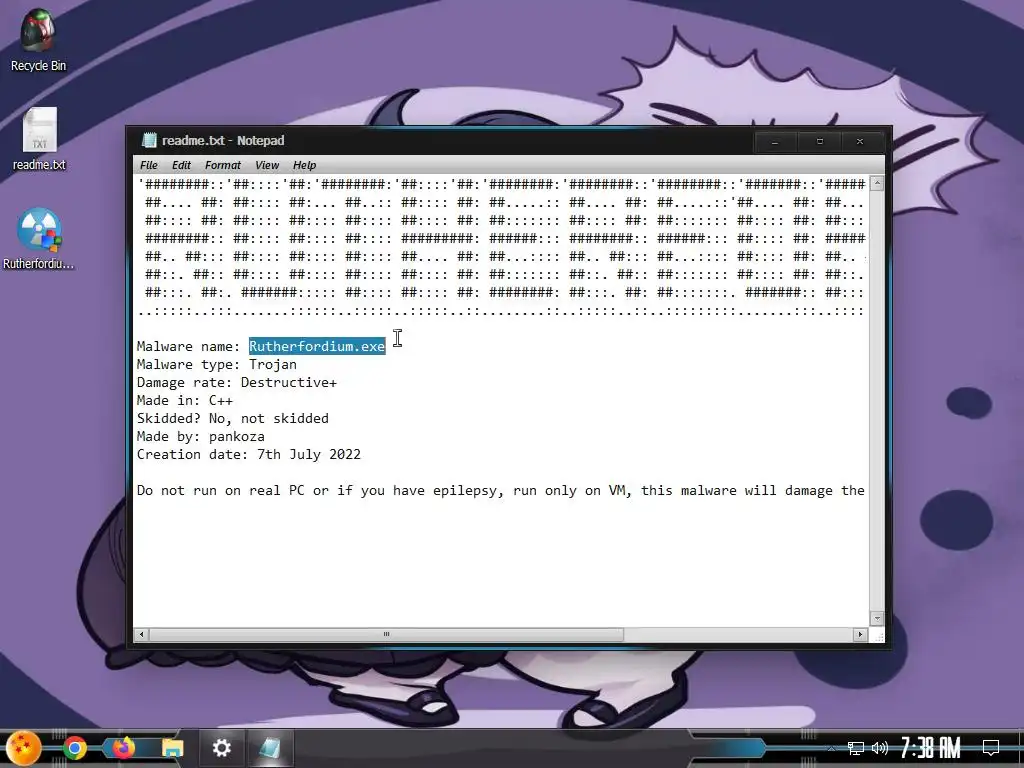
Task: Switch to Notepad taskbar button
Action: pos(270,748)
